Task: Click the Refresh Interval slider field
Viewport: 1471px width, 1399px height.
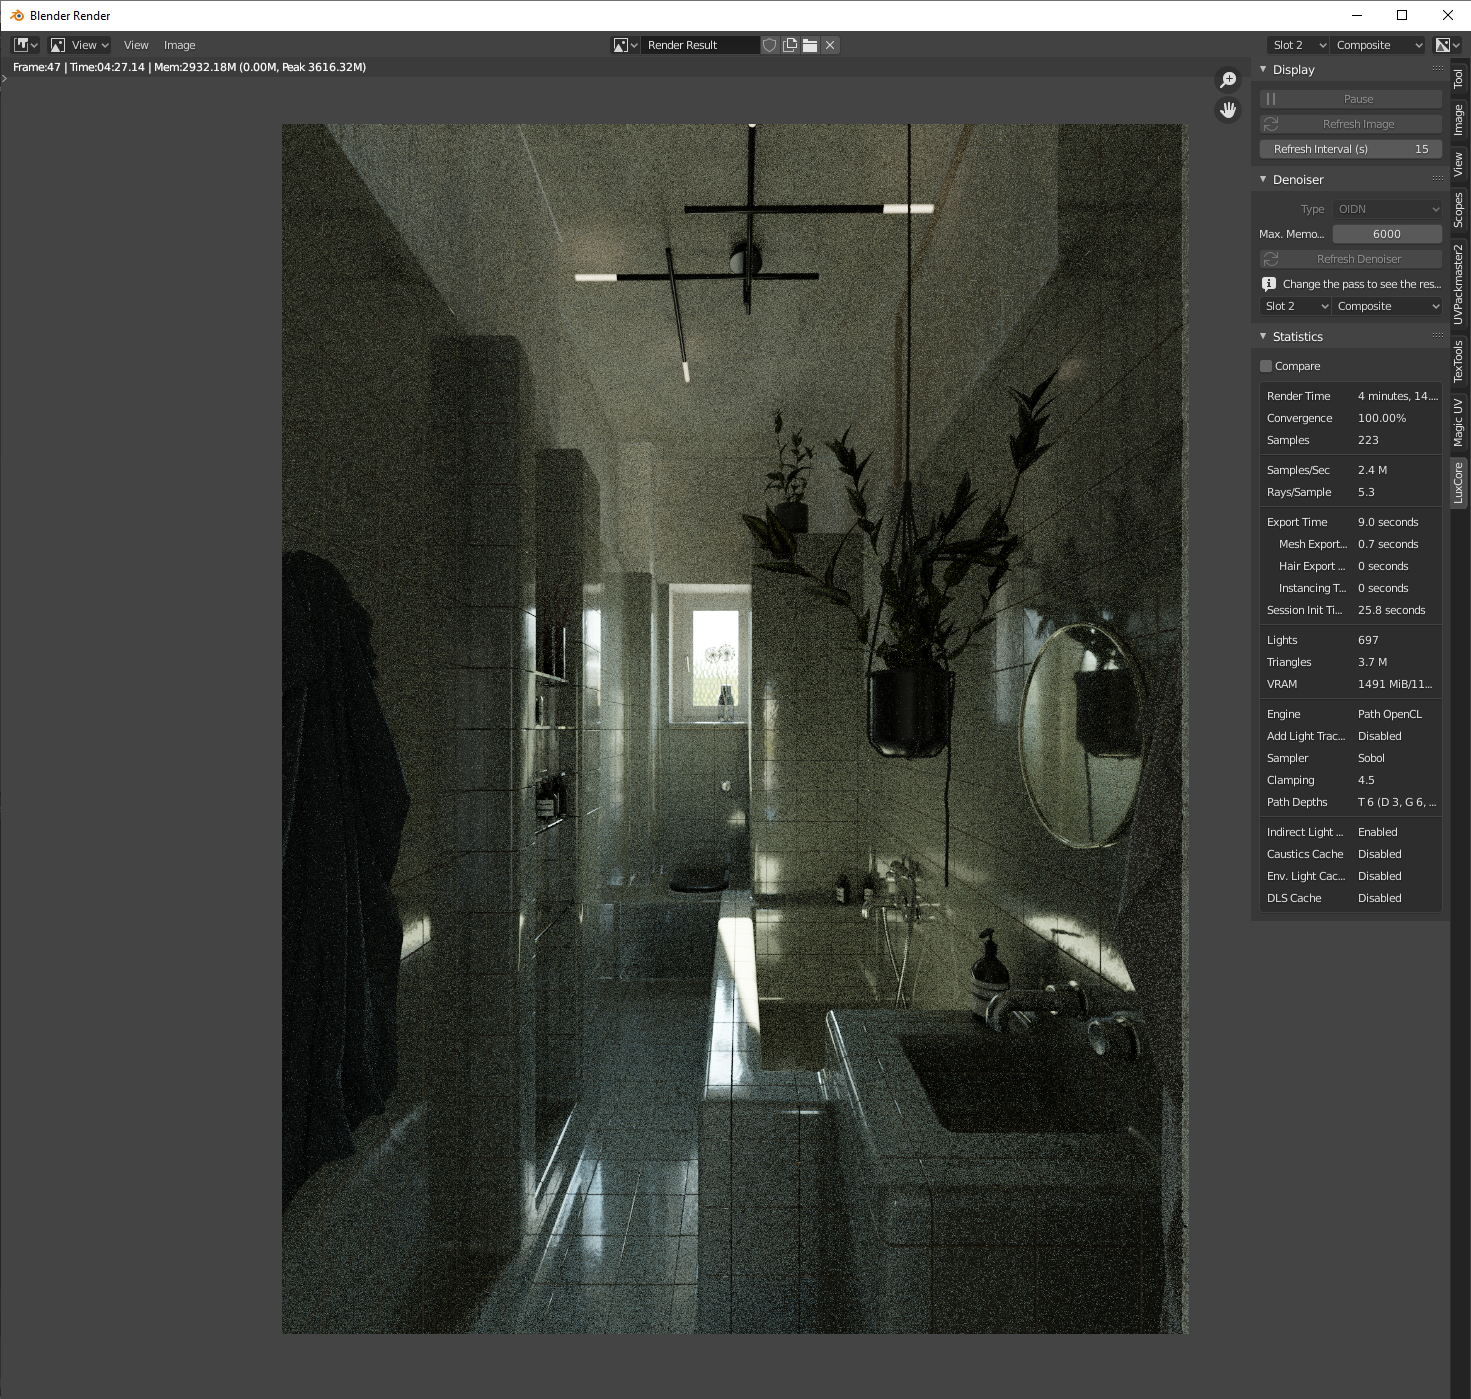Action: pyautogui.click(x=1350, y=149)
